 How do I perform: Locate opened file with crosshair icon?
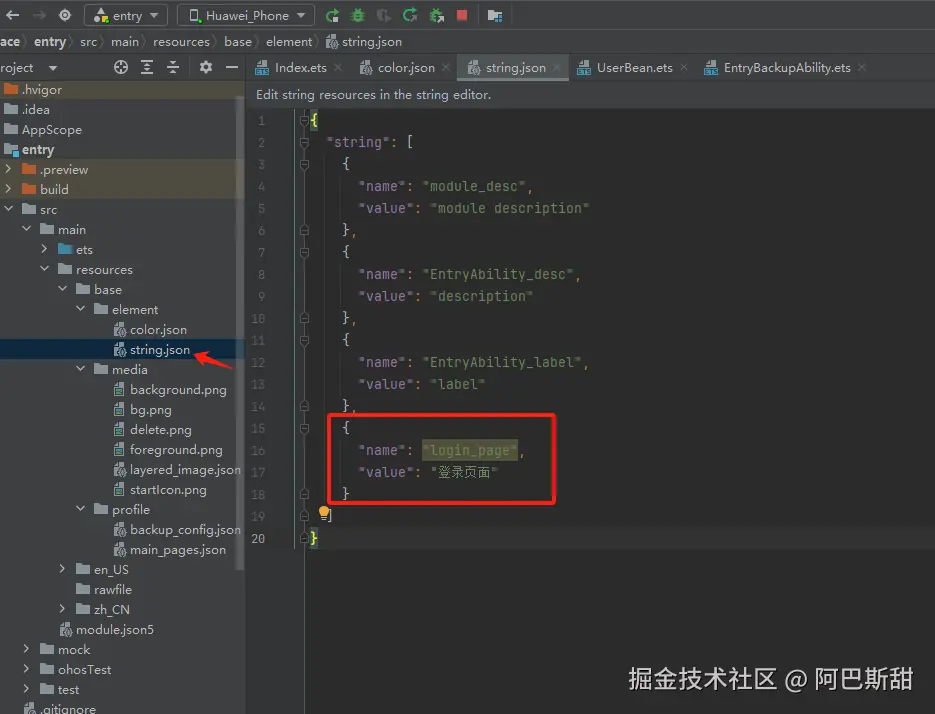click(x=121, y=67)
